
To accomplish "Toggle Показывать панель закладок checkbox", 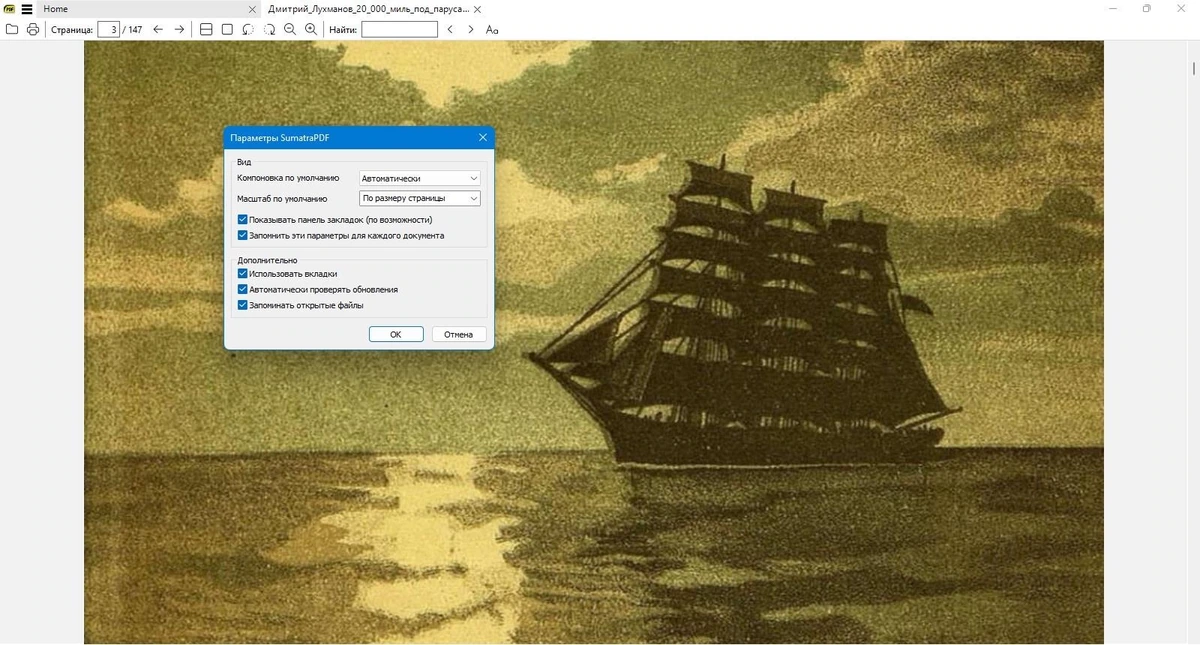I will [243, 219].
